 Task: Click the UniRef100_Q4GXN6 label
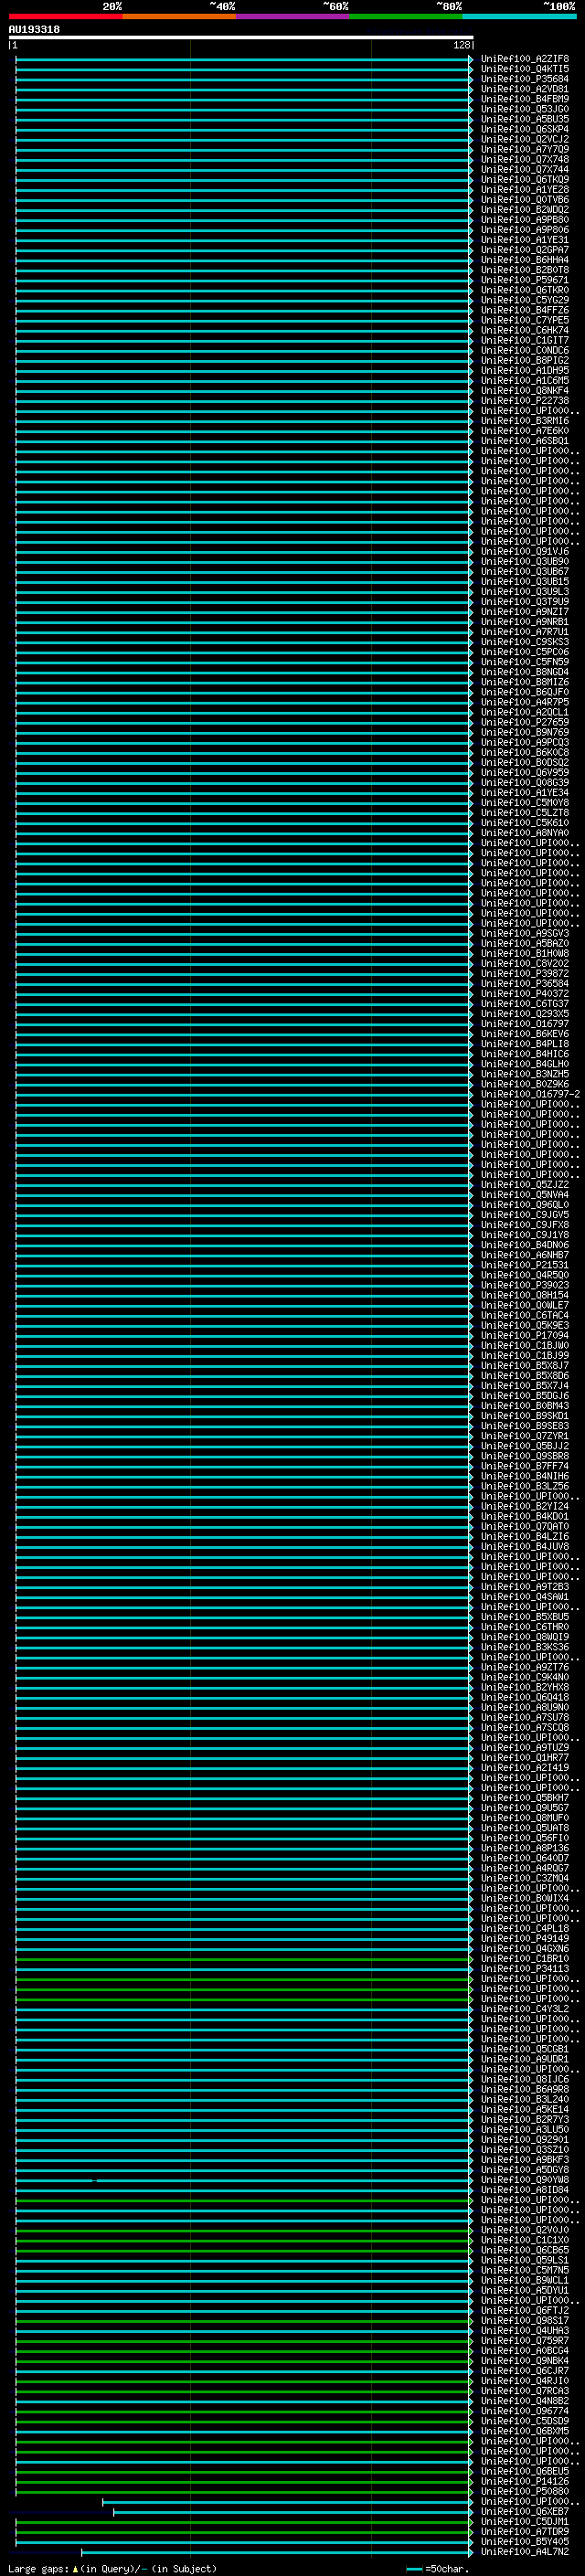[x=525, y=1948]
